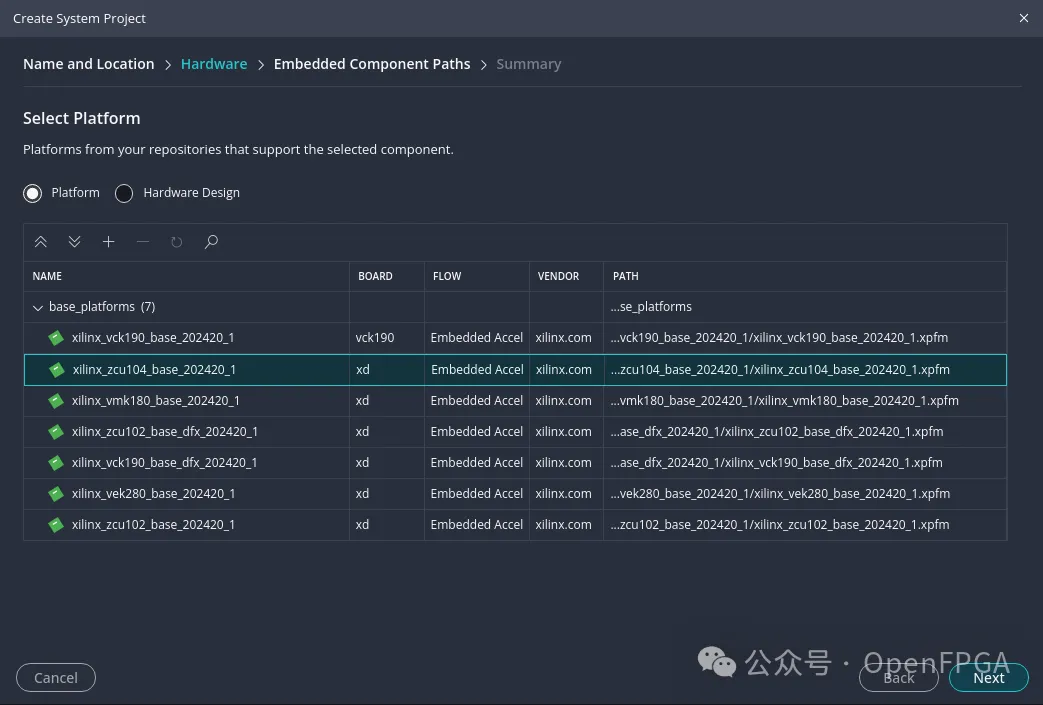Click the green icon beside xilinx_vek280_base_202420_1
The width and height of the screenshot is (1043, 705).
pos(56,494)
